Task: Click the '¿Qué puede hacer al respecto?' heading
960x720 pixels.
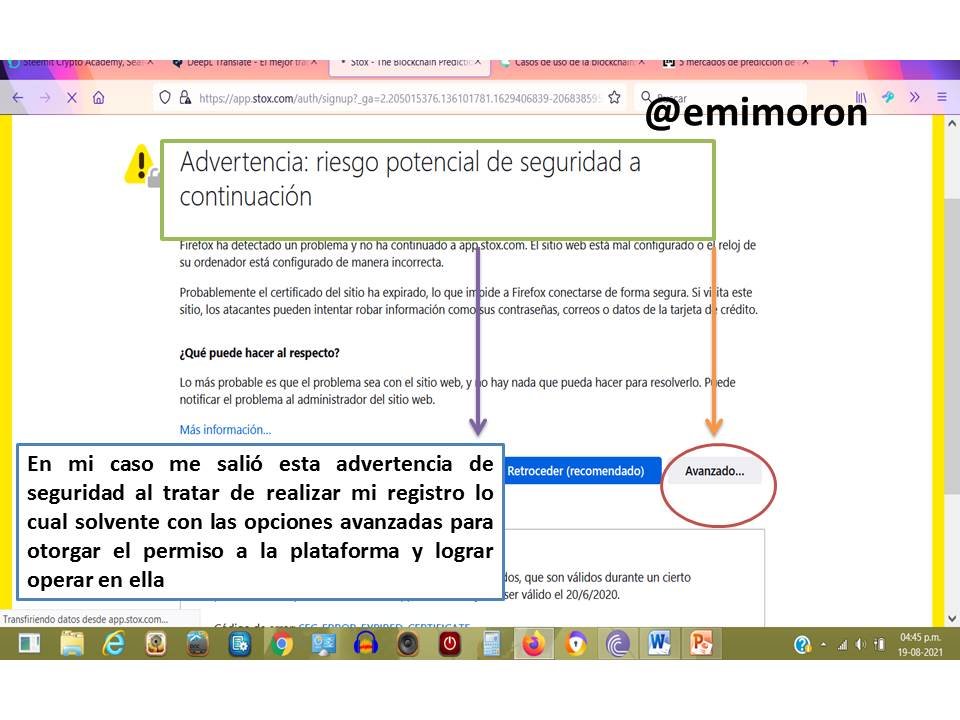Action: (x=259, y=353)
